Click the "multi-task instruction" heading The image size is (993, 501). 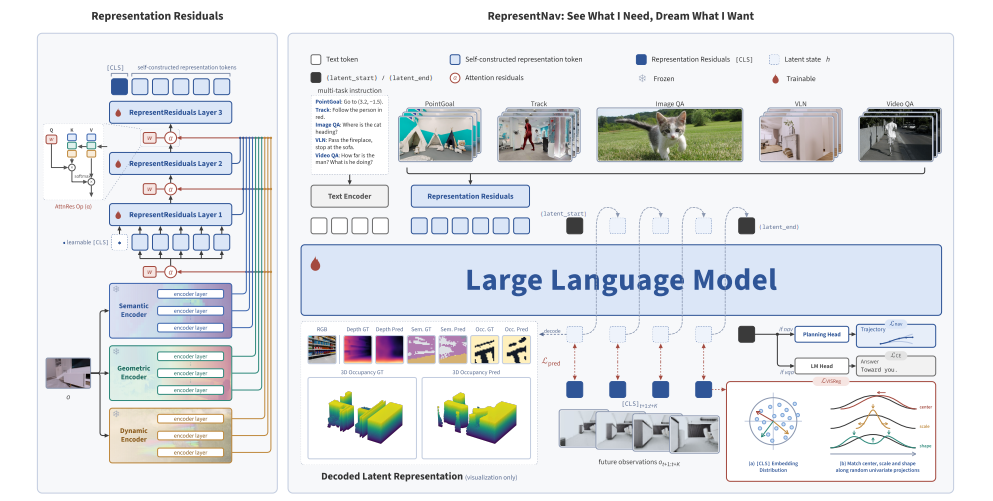pos(350,91)
